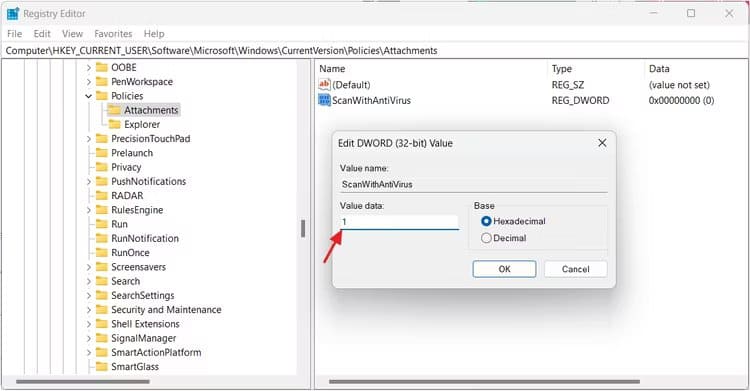Image resolution: width=750 pixels, height=391 pixels.
Task: Maximize the Registry Editor window
Action: [691, 13]
